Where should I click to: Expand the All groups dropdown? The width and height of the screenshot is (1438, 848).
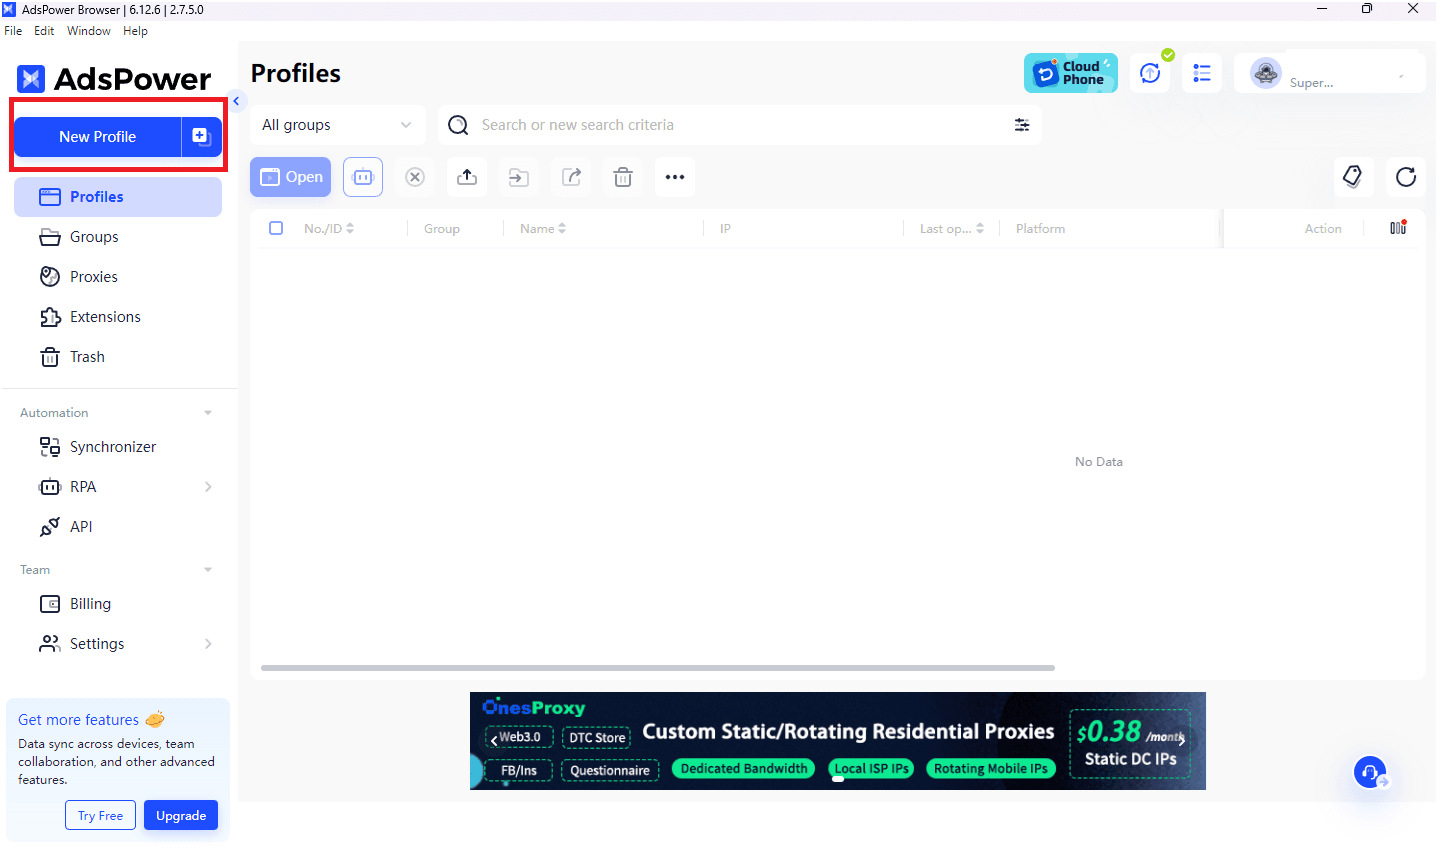pyautogui.click(x=337, y=124)
